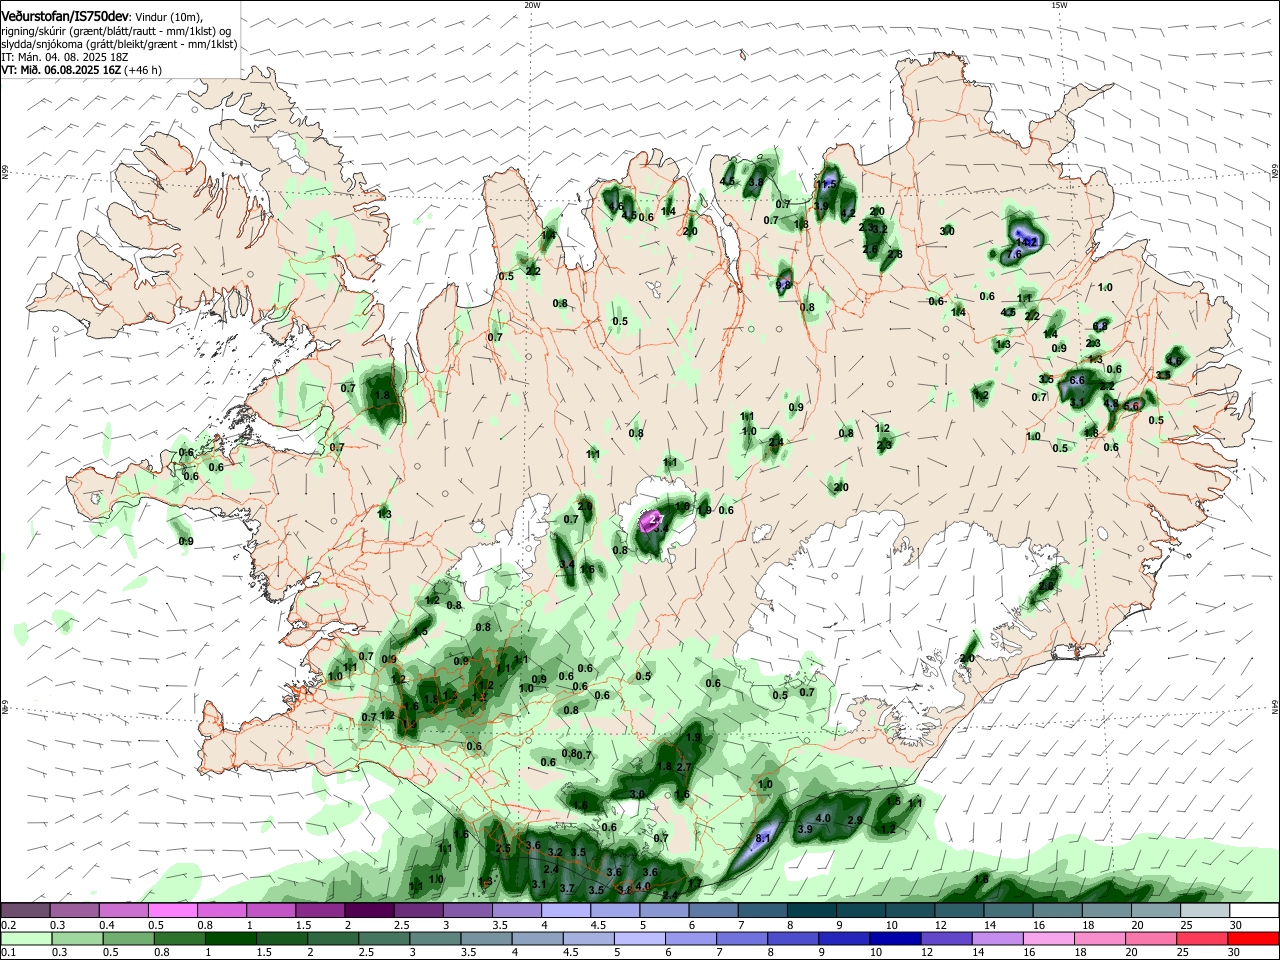
Task: Click the Veðurstofan/IS750dev title text
Action: click(65, 15)
